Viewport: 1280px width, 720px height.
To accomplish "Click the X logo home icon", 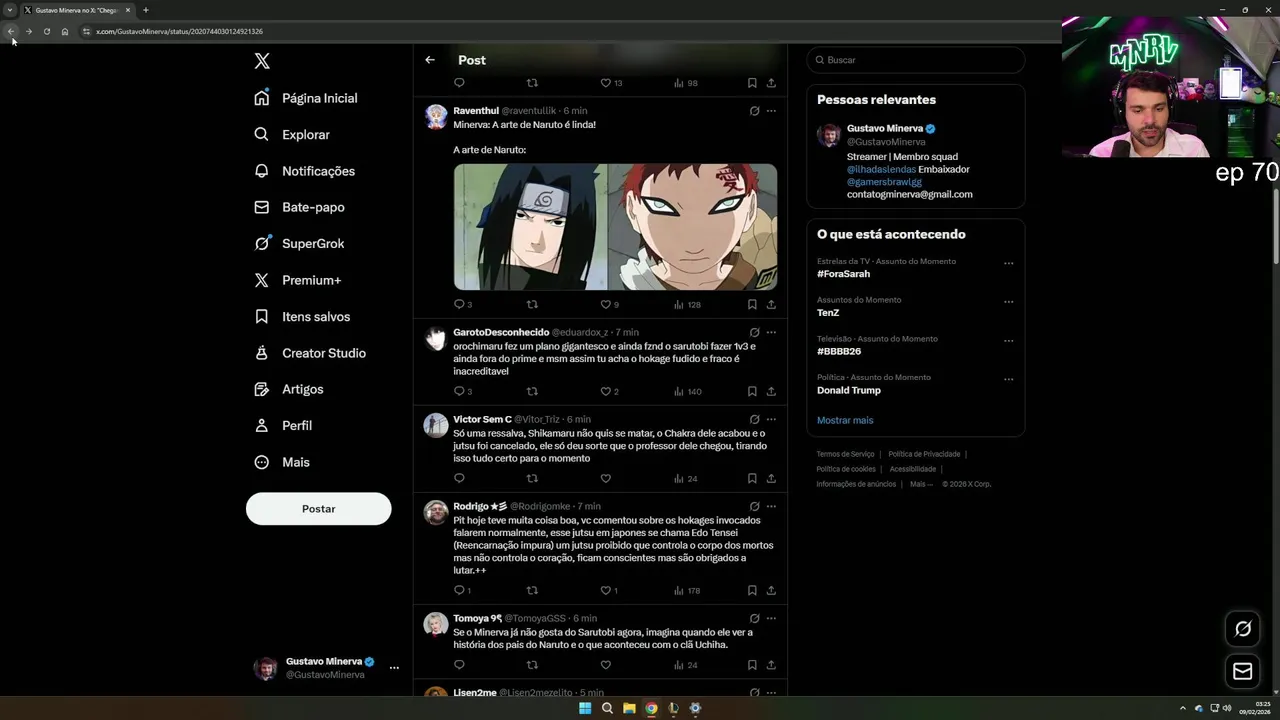I will (262, 61).
